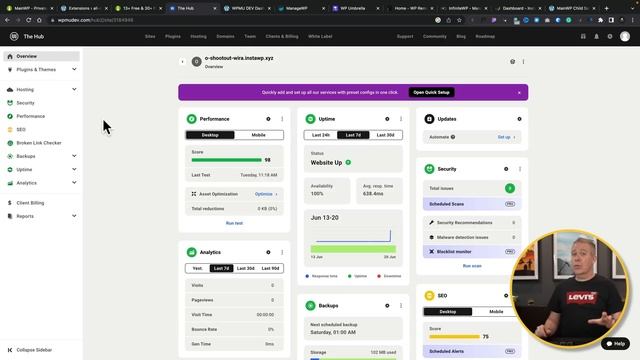The width and height of the screenshot is (640, 360).
Task: Click Run scan in Security widget
Action: point(472,266)
